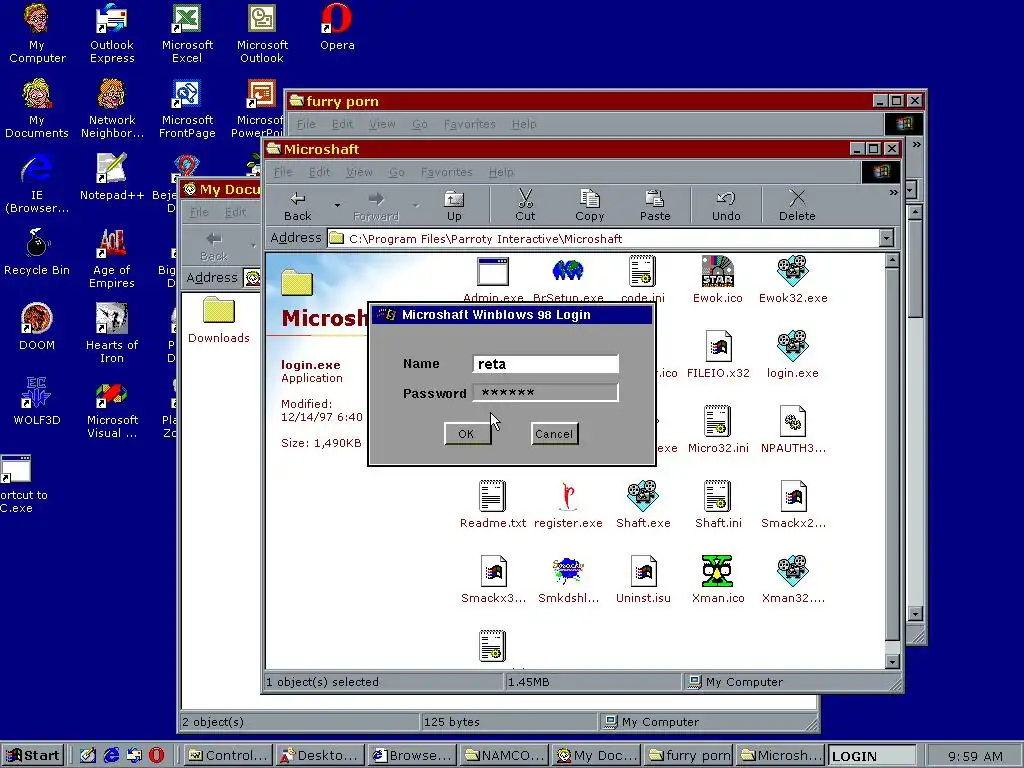Cancel the Winblows 98 login dialog
This screenshot has width=1024, height=768.
554,434
